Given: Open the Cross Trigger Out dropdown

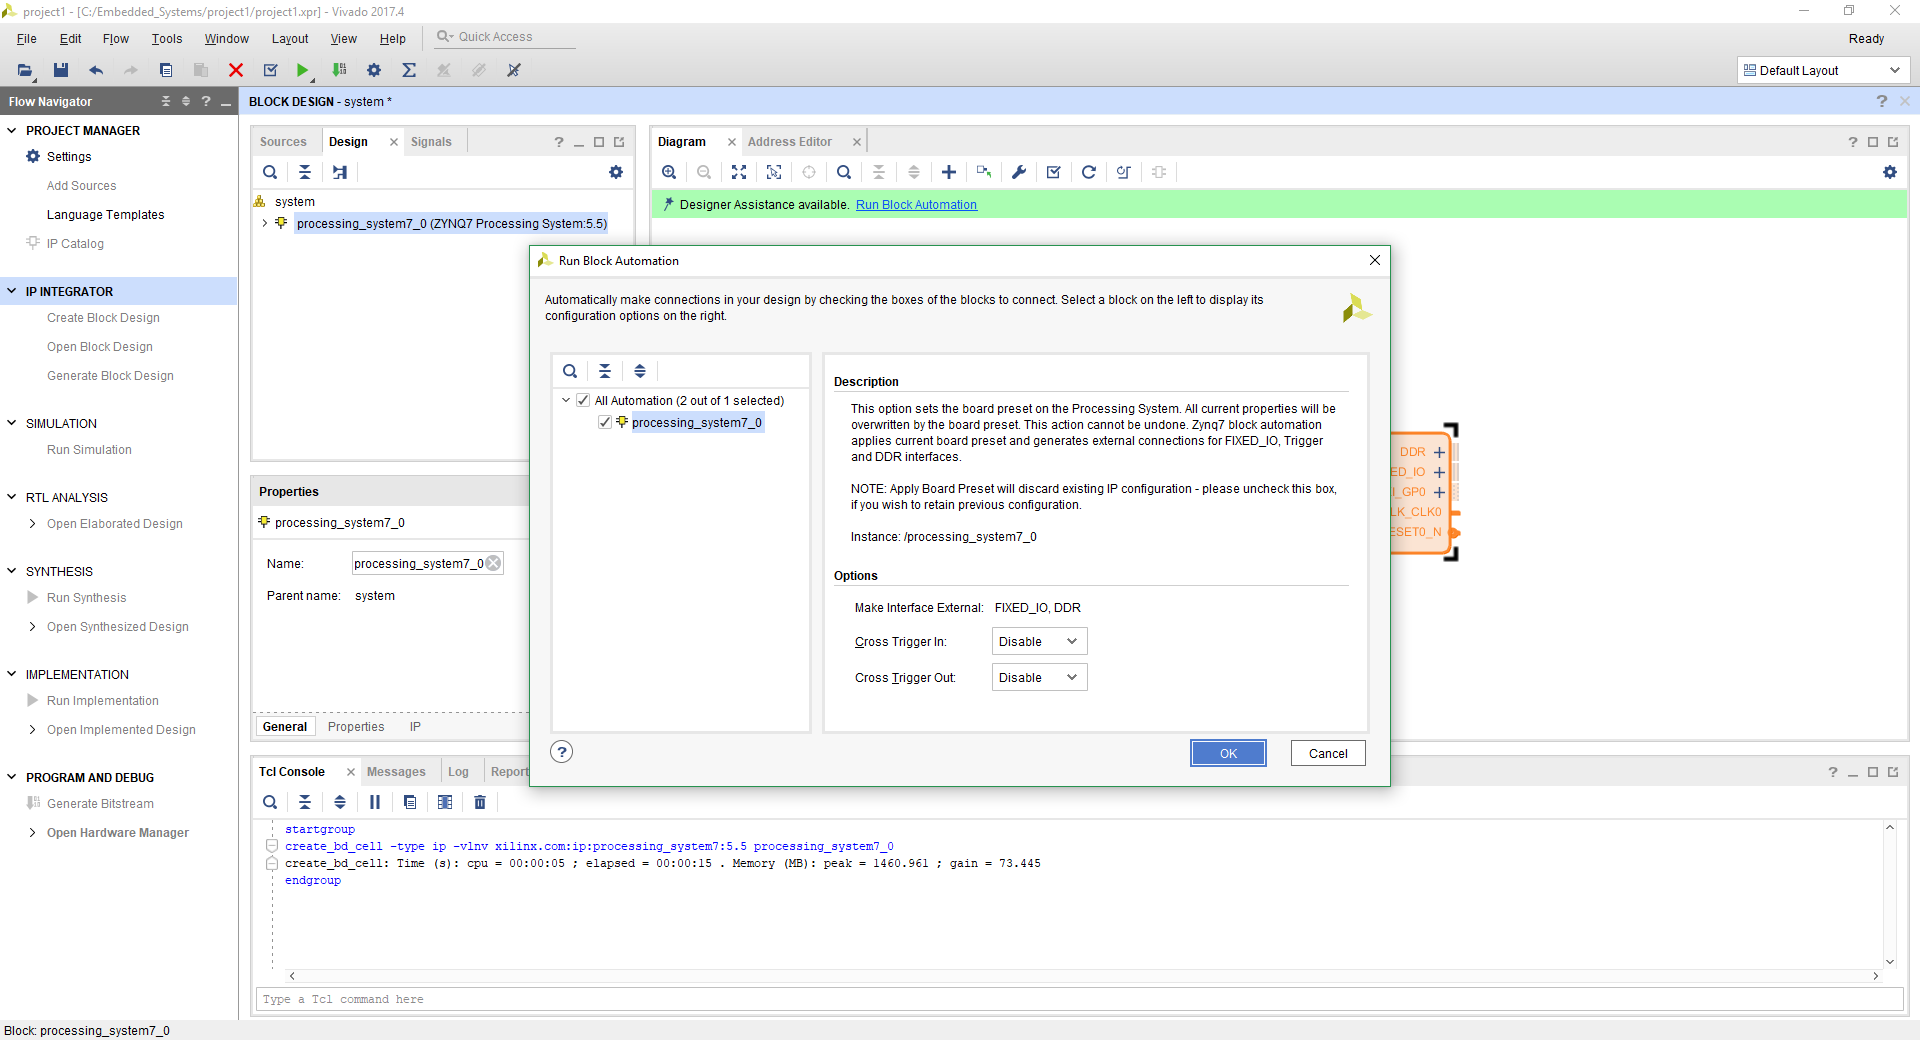Looking at the screenshot, I should coord(1039,677).
